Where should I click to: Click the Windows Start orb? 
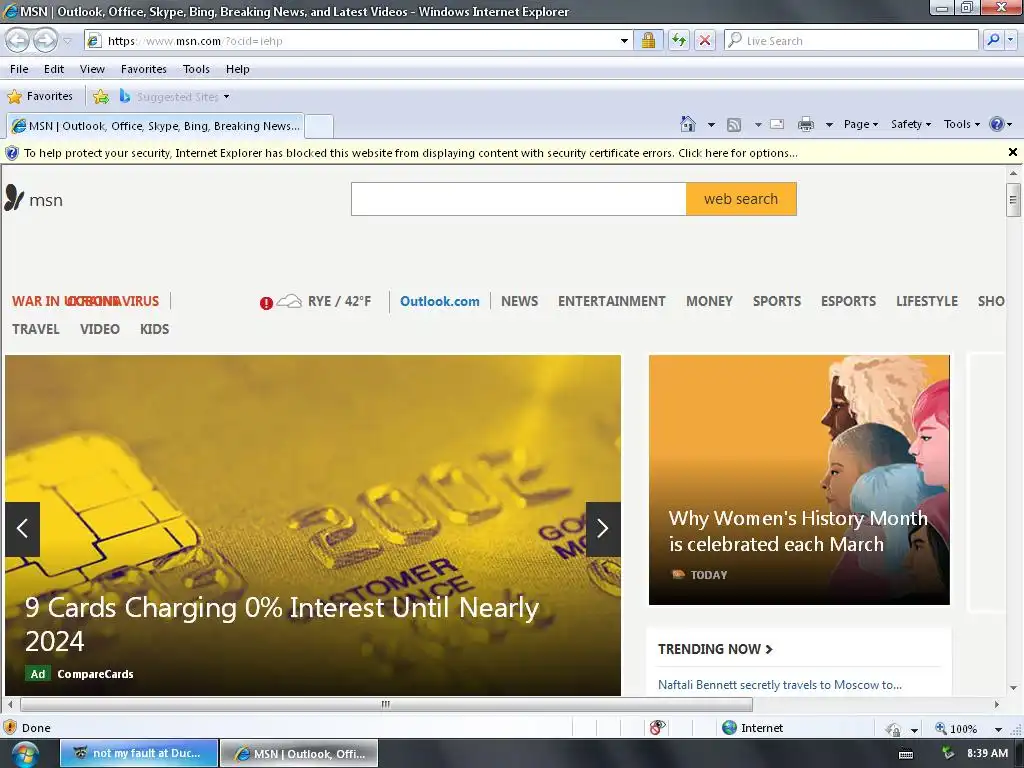coord(24,754)
